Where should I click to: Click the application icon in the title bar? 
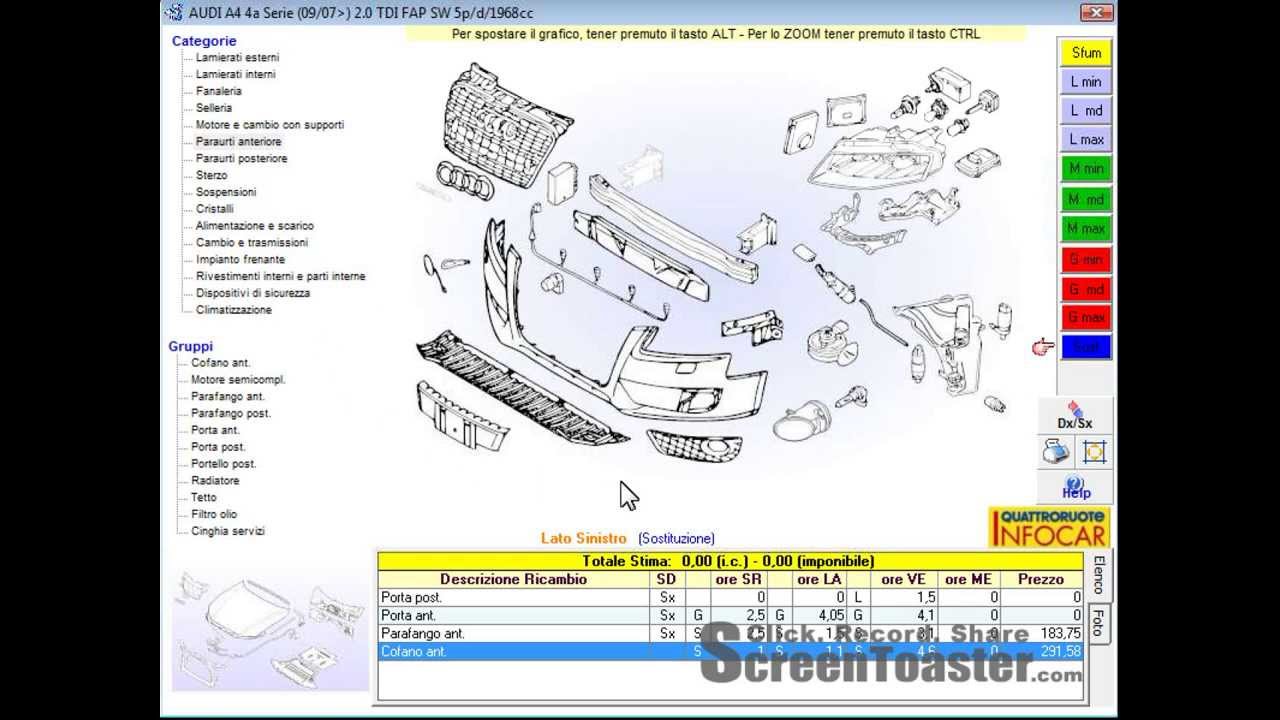click(174, 12)
